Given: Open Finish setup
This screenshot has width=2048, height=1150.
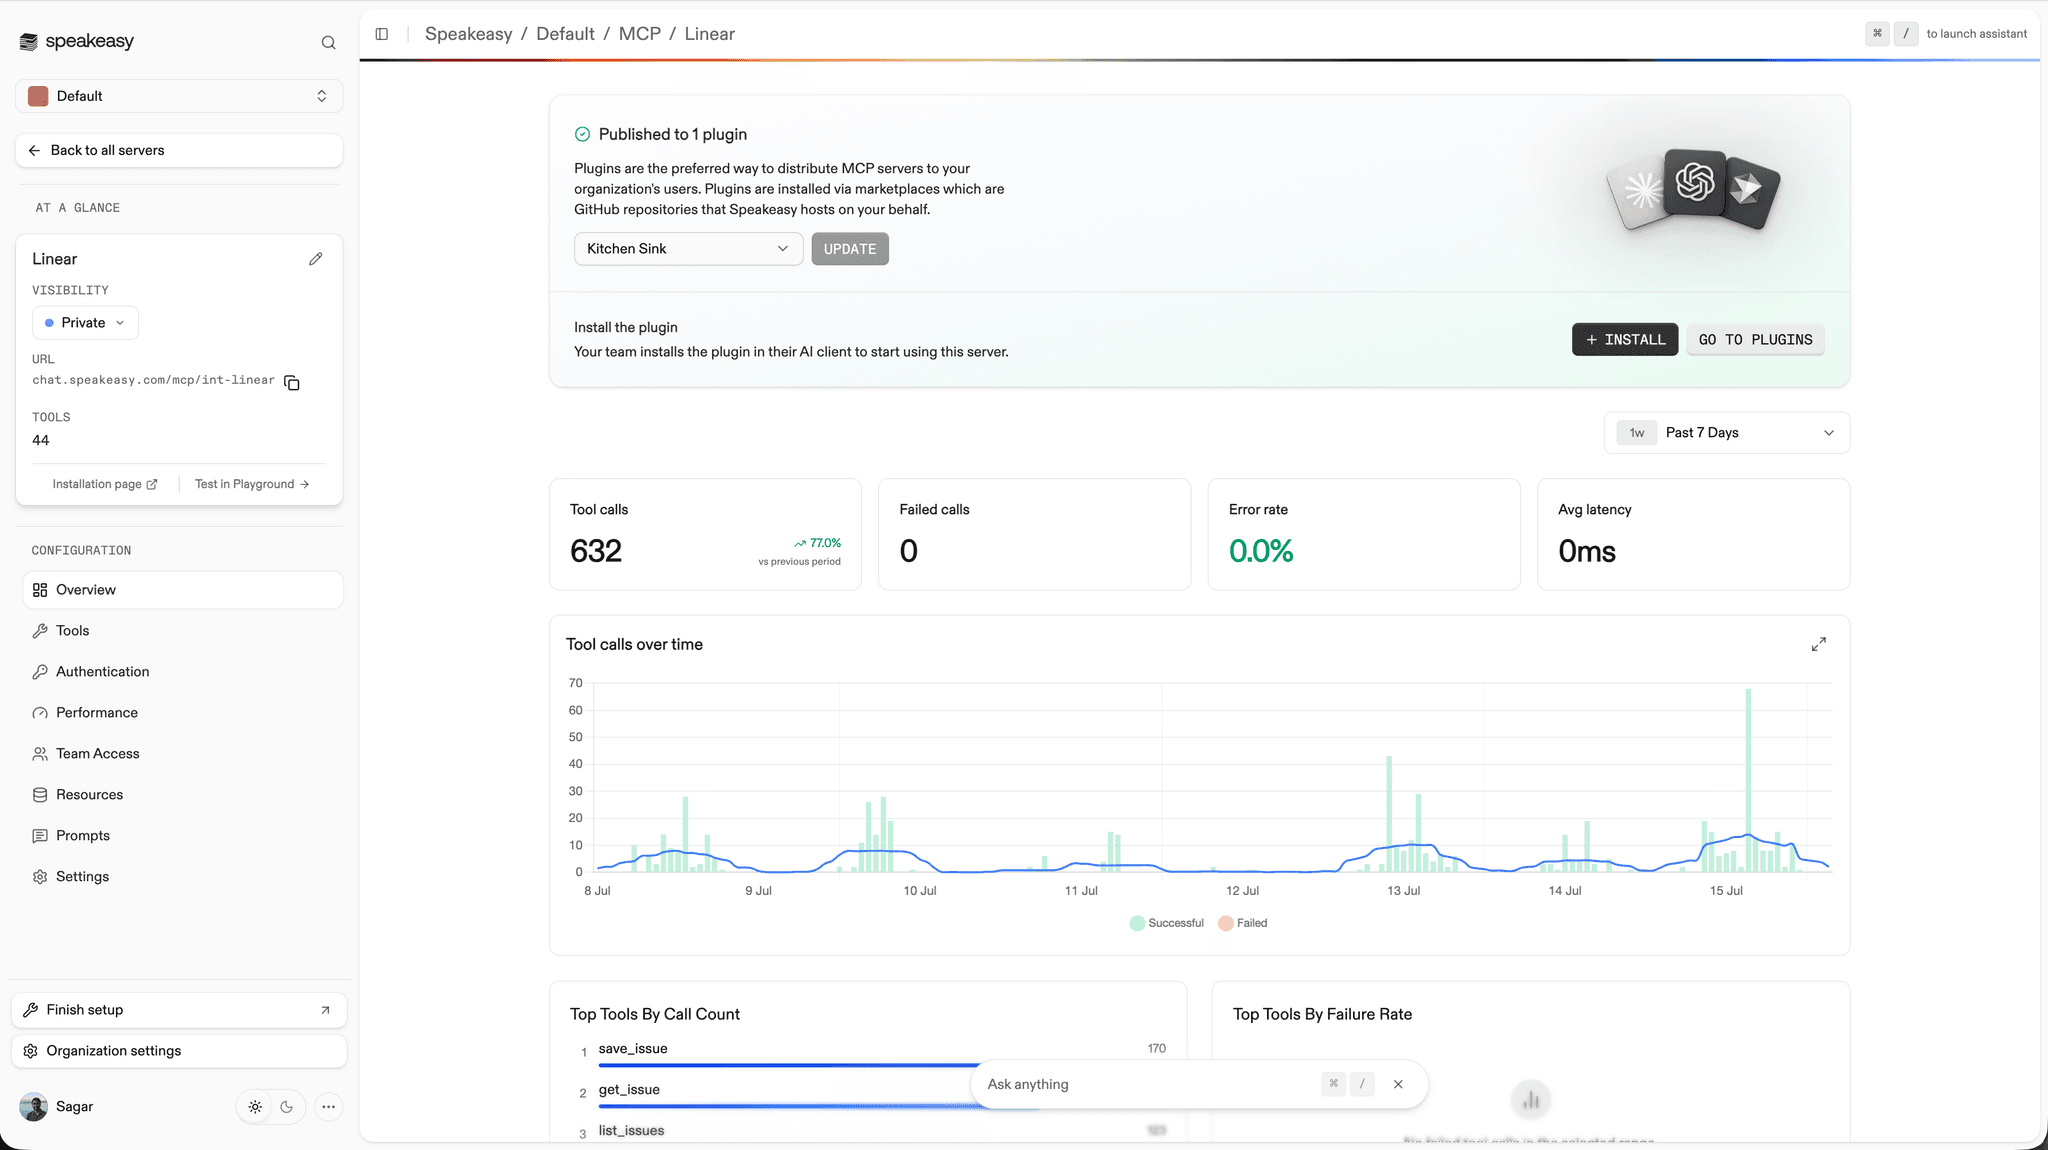Looking at the screenshot, I should click(179, 1010).
